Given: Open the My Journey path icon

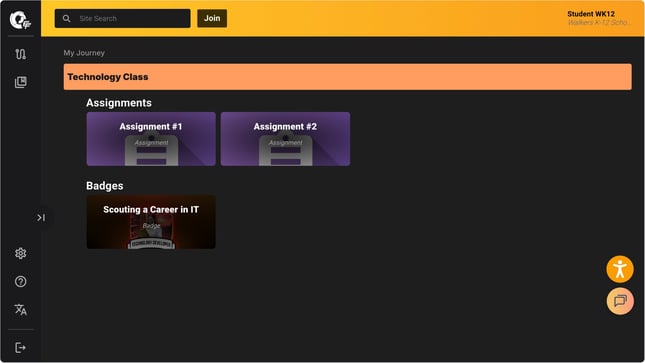Looking at the screenshot, I should click(21, 54).
